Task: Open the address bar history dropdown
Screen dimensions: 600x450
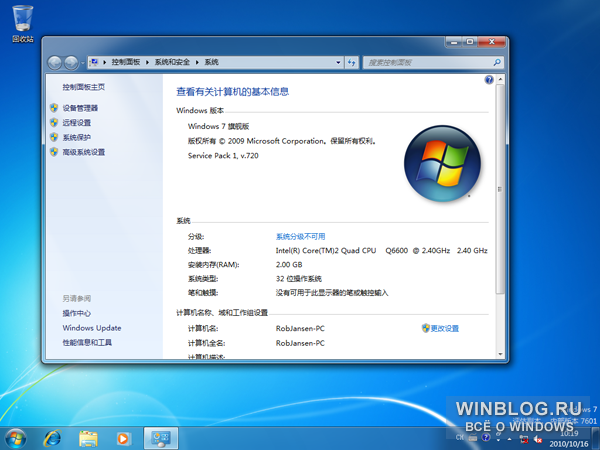Action: click(x=338, y=62)
